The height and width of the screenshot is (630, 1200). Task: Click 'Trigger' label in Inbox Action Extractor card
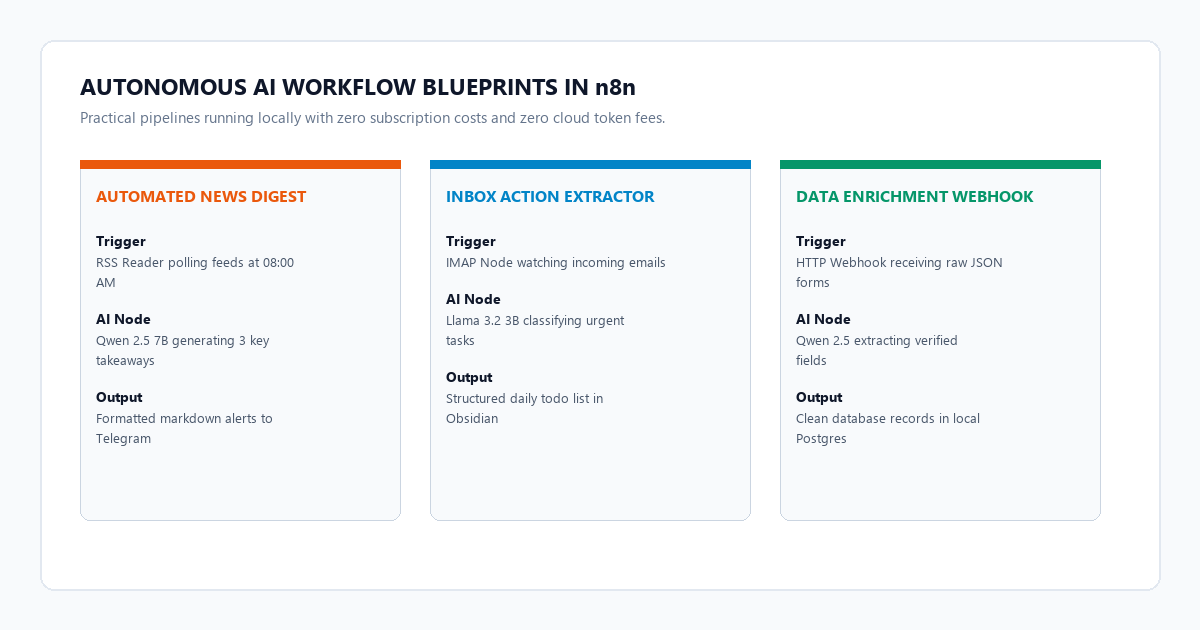[x=471, y=241]
